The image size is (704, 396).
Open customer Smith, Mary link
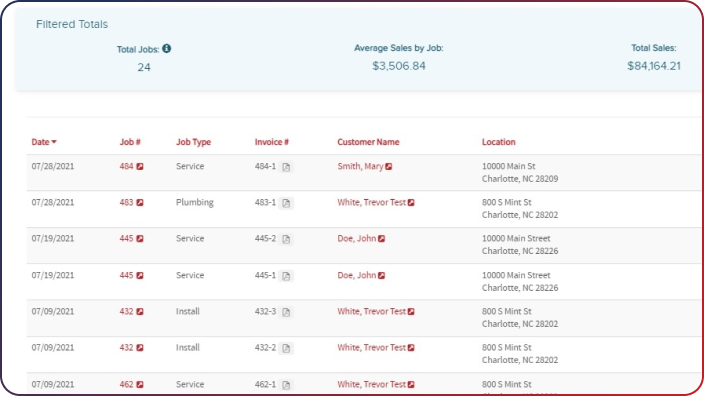[x=360, y=166]
